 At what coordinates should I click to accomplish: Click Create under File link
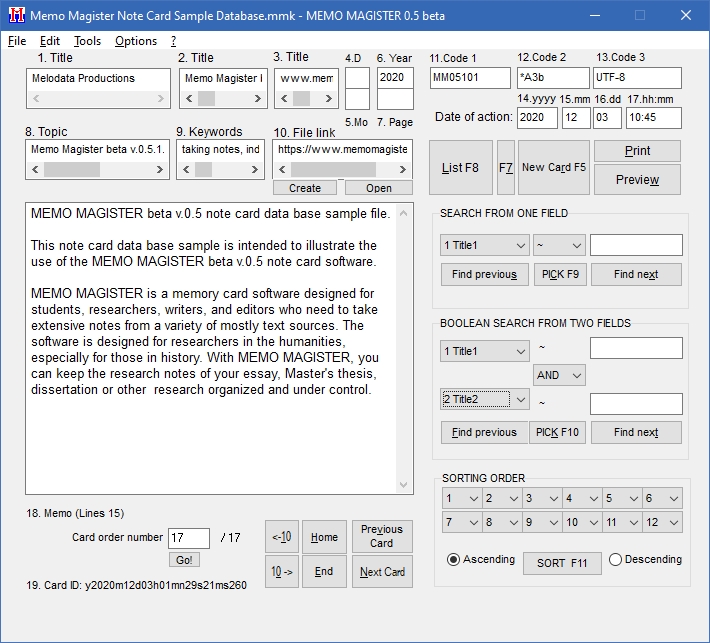coord(305,188)
